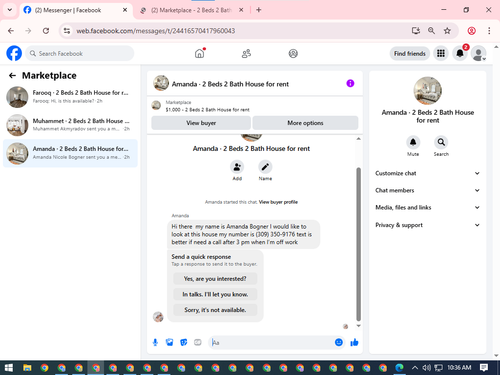
Task: Choose a GIF icon
Action: pyautogui.click(x=198, y=342)
